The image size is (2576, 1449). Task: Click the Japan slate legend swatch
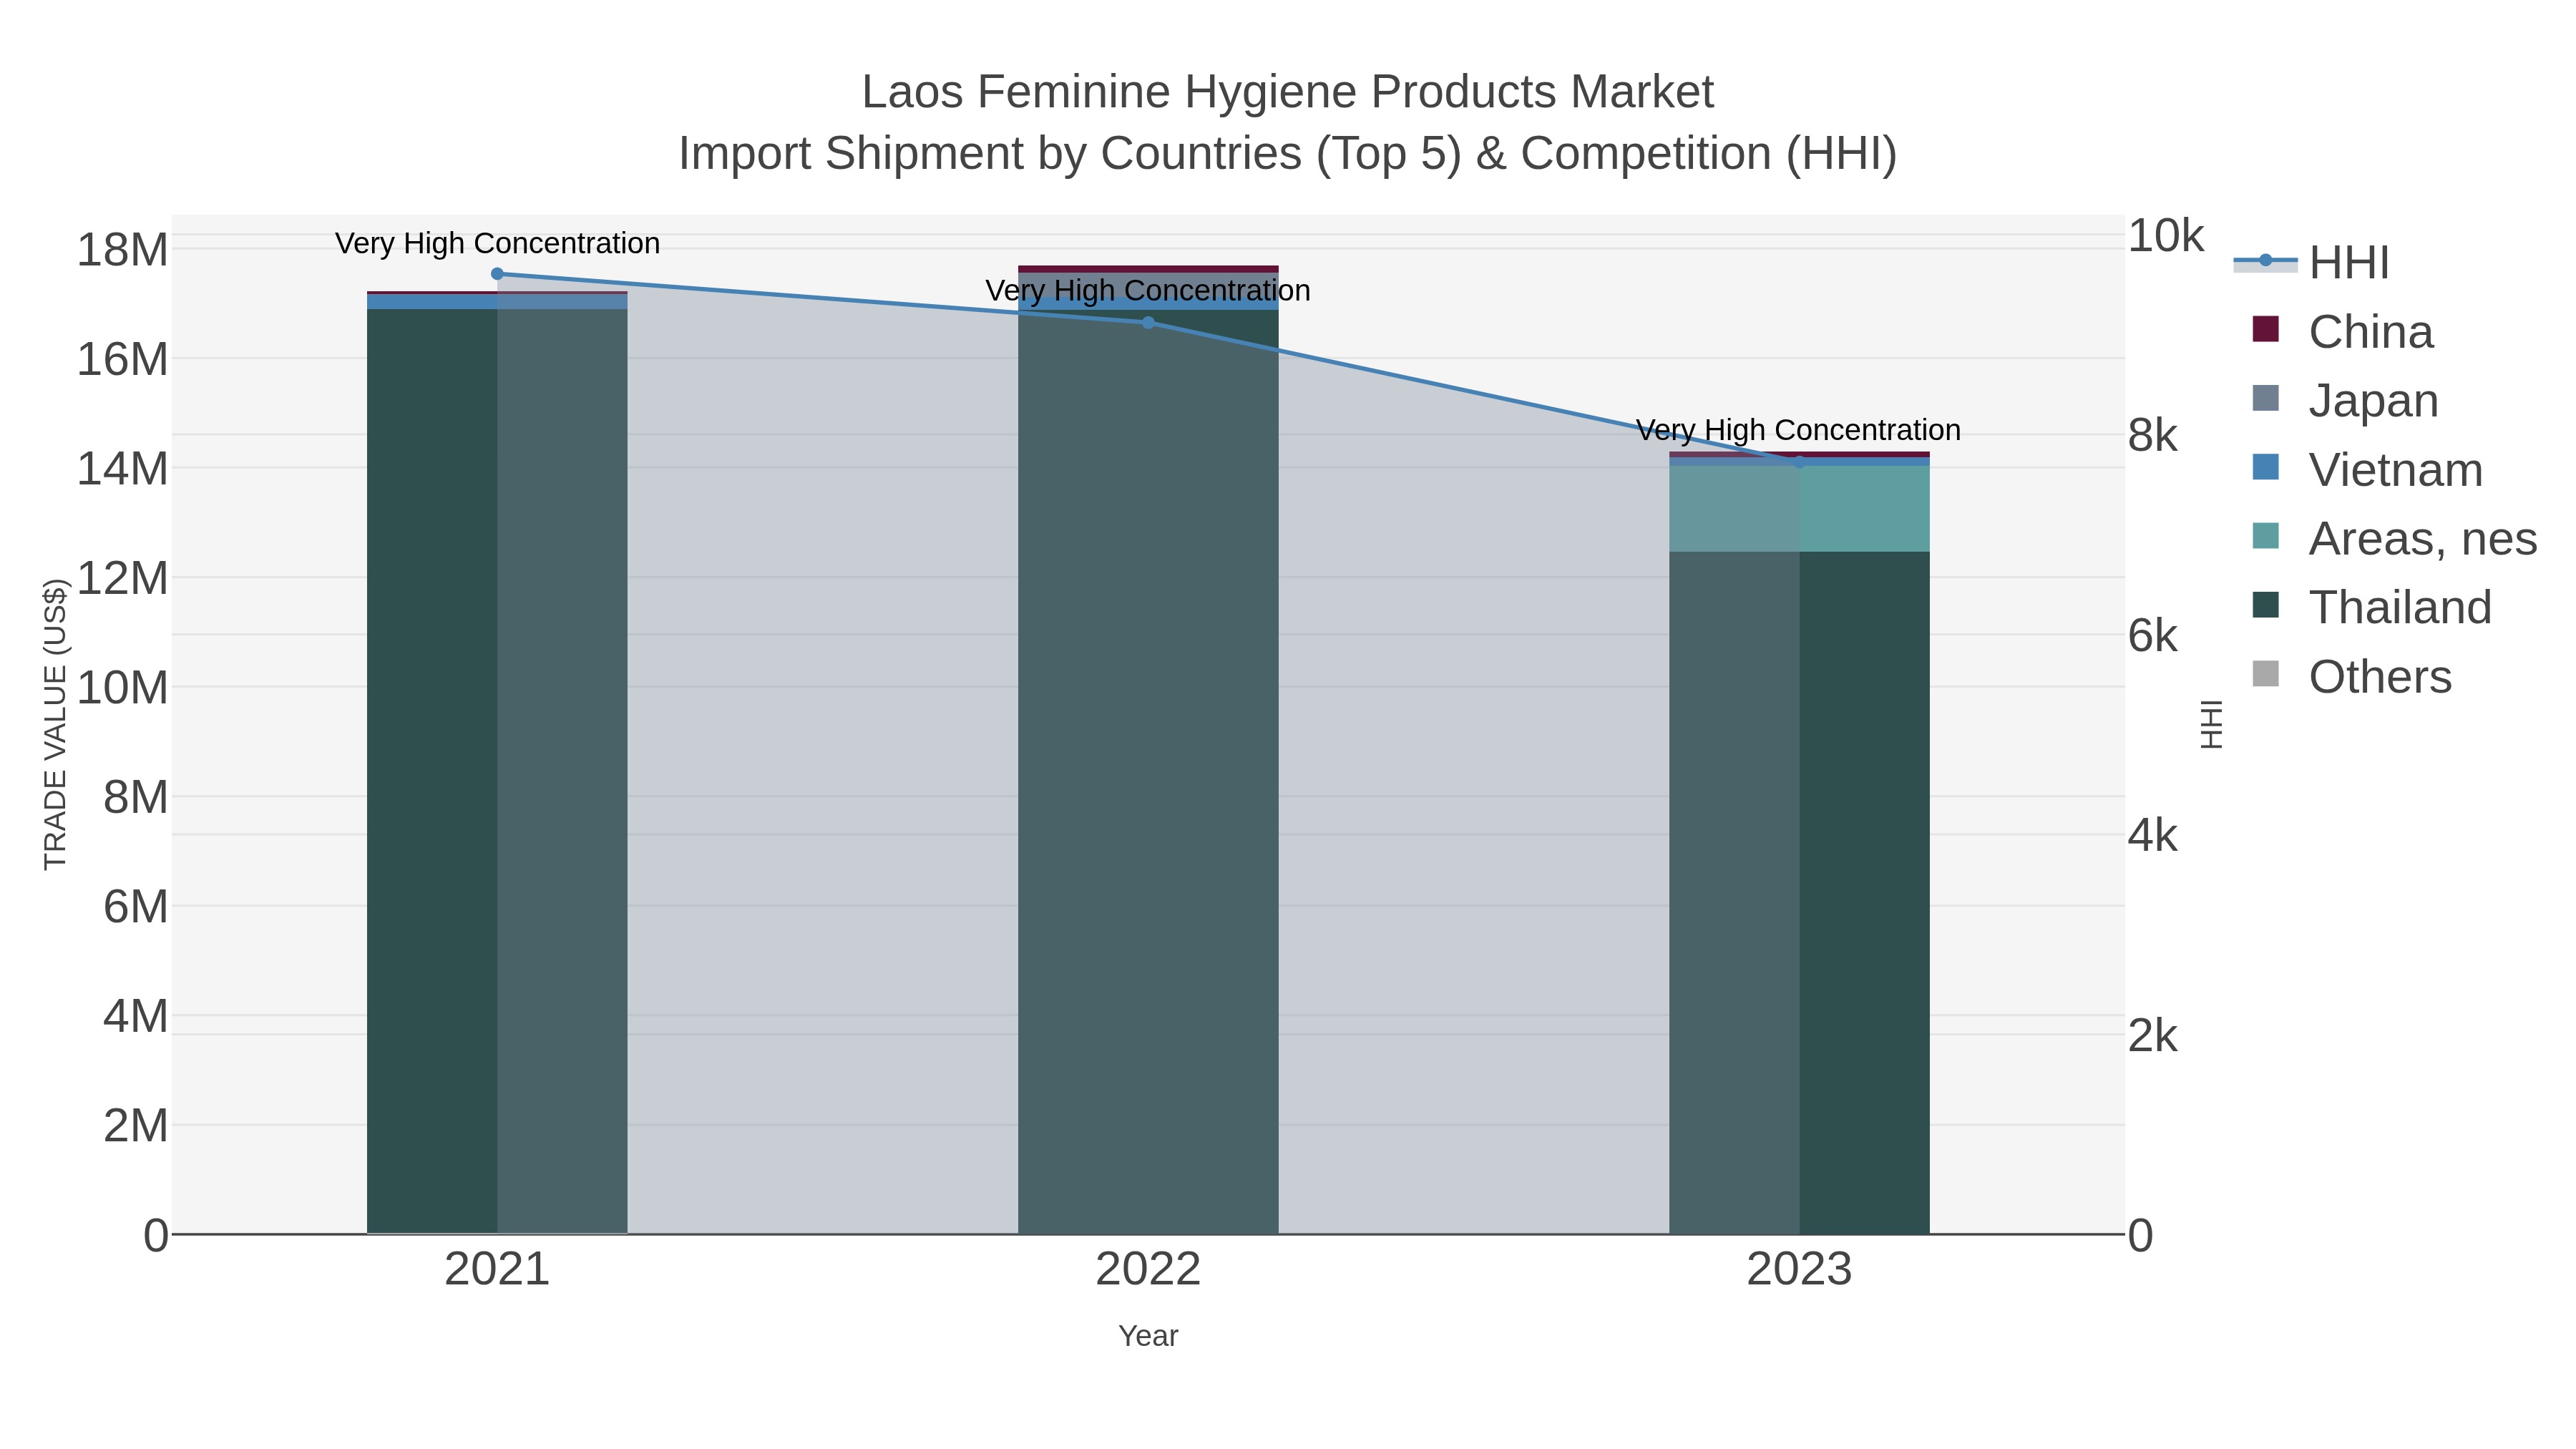(2265, 398)
